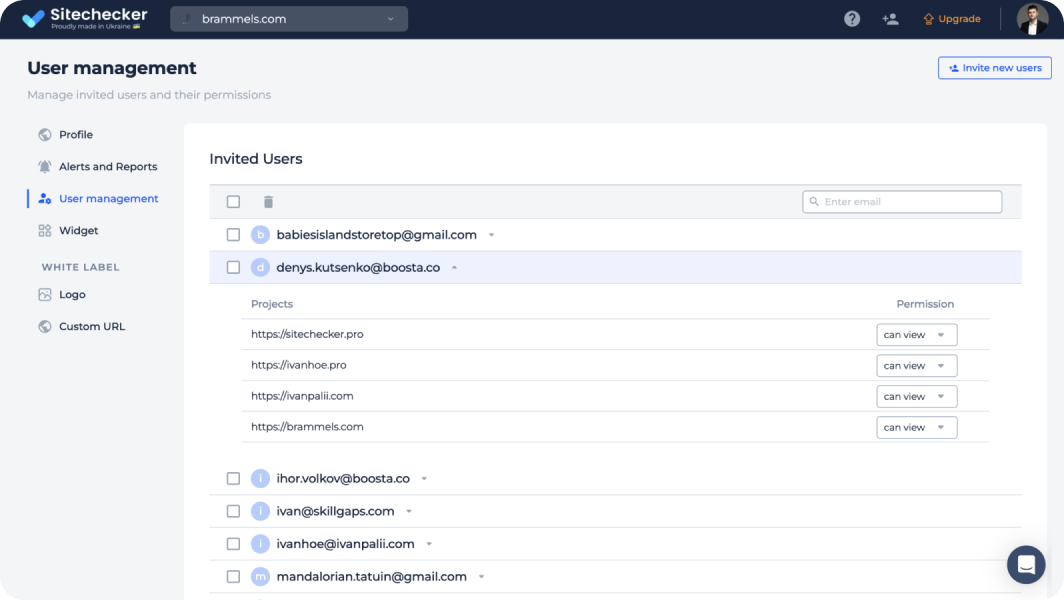The height and width of the screenshot is (600, 1064).
Task: Click the ihor.volkov@boosta.co email
Action: (343, 479)
